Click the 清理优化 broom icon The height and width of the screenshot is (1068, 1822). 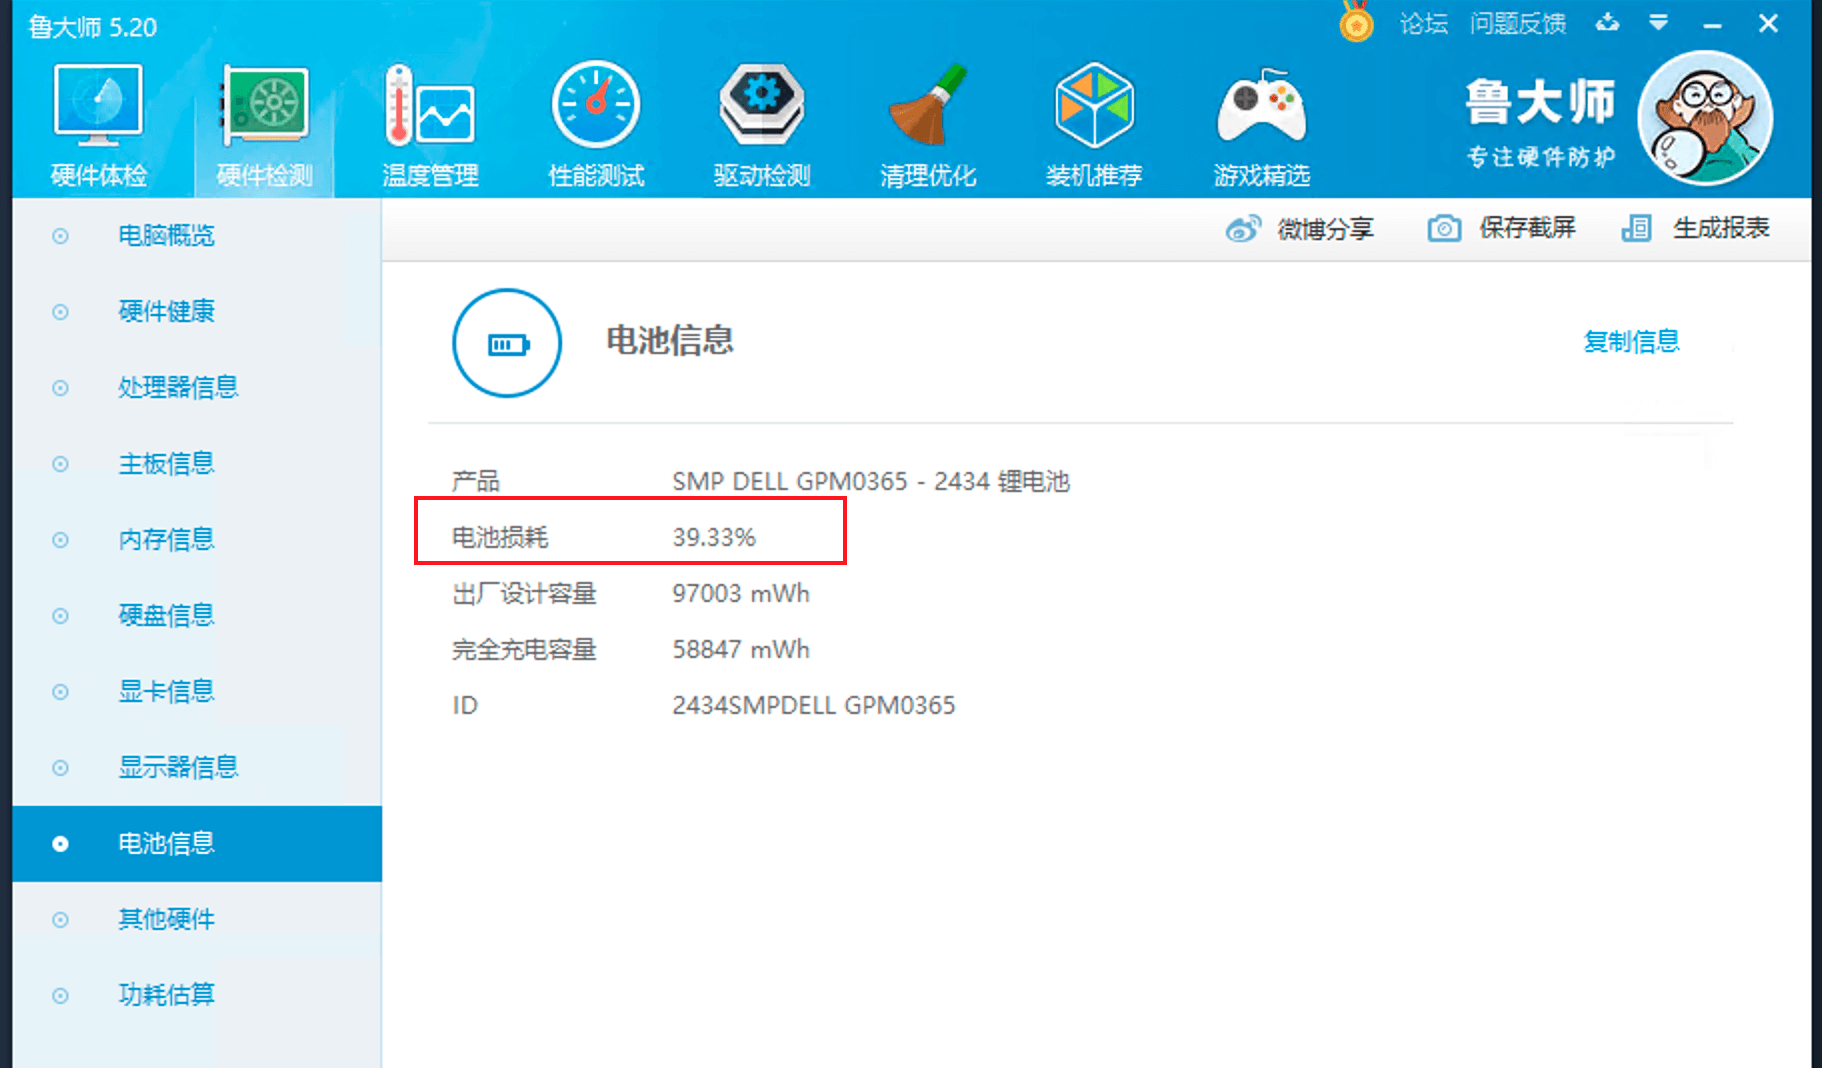(x=928, y=105)
